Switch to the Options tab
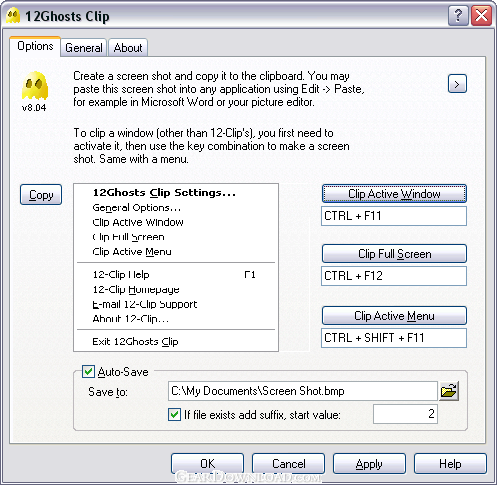 click(x=35, y=46)
